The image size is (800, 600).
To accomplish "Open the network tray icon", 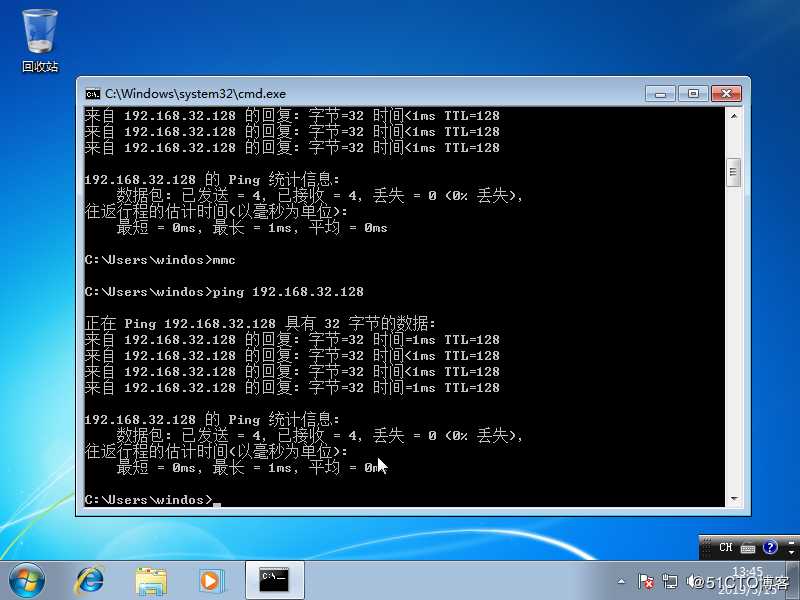I will point(670,581).
